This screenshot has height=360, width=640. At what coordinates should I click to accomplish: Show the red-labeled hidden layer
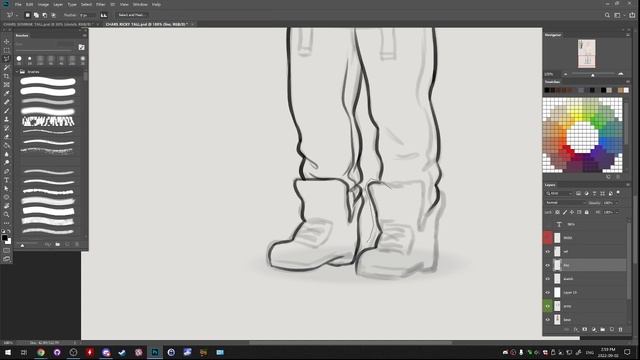548,238
